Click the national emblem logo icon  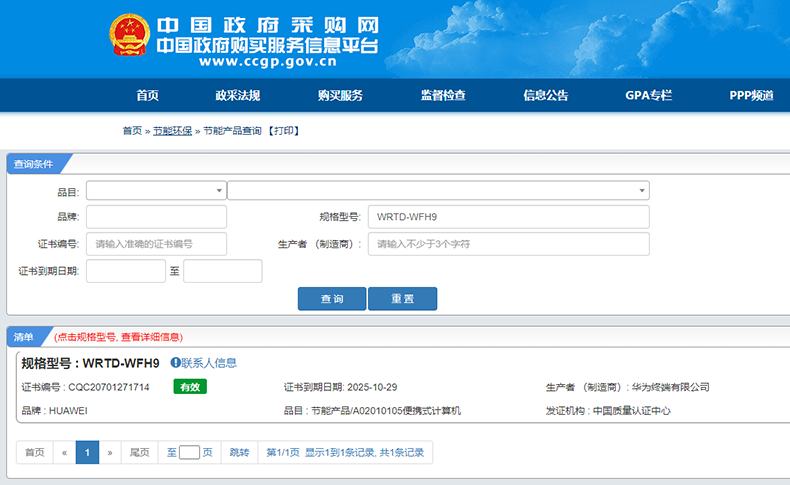[128, 35]
